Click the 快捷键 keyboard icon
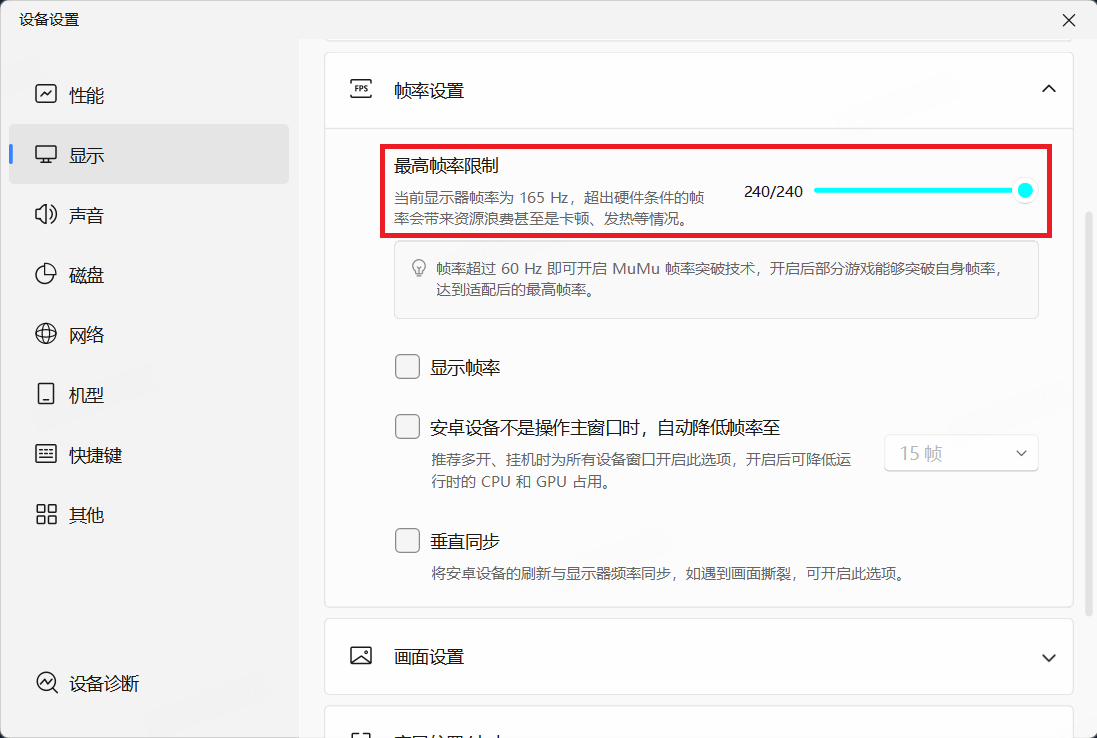The image size is (1097, 738). [46, 454]
